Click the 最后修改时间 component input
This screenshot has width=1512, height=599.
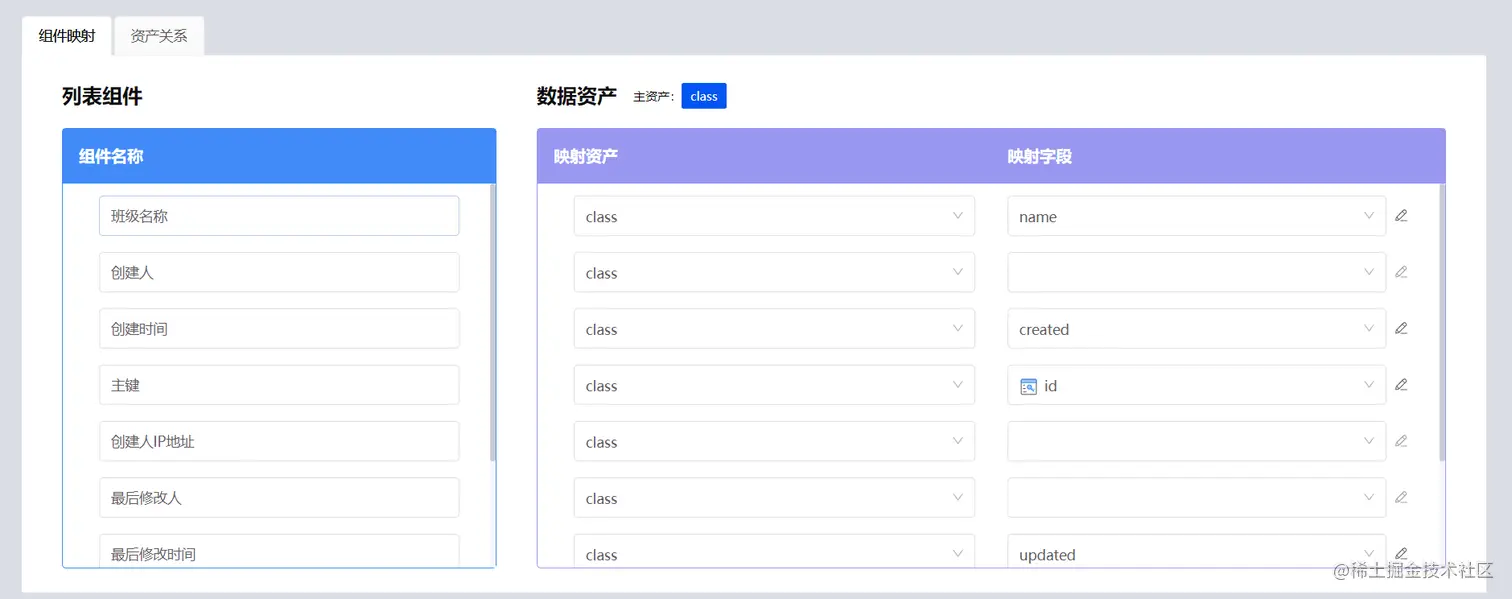pos(279,551)
